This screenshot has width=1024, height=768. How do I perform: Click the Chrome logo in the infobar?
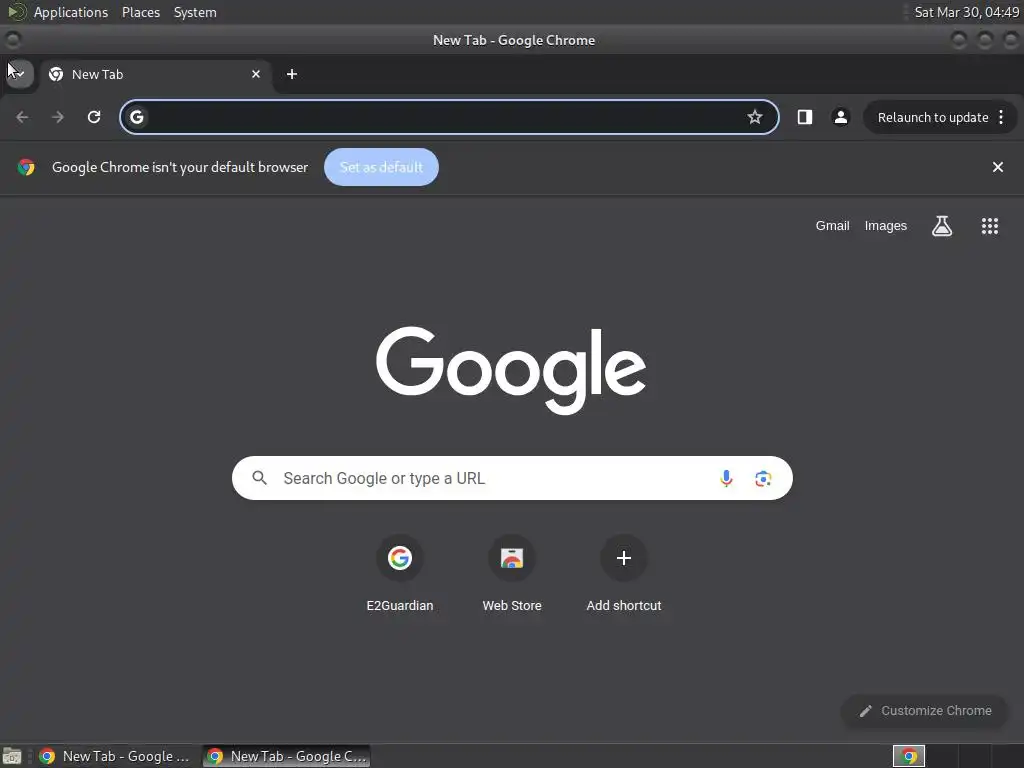(26, 167)
